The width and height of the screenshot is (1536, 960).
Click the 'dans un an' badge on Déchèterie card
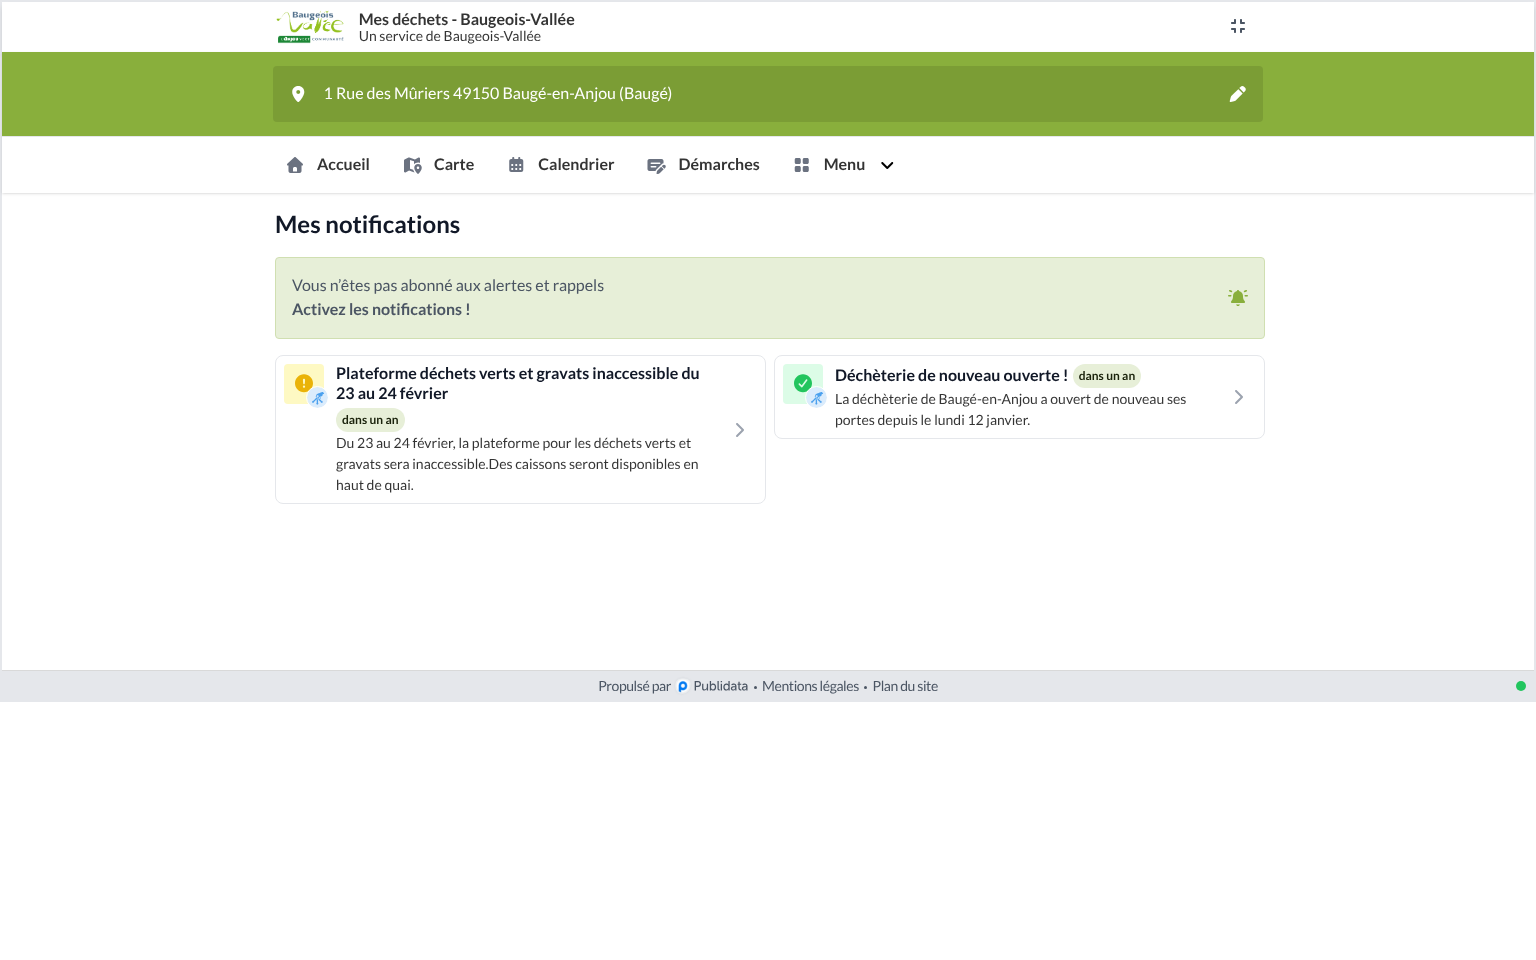click(1107, 376)
